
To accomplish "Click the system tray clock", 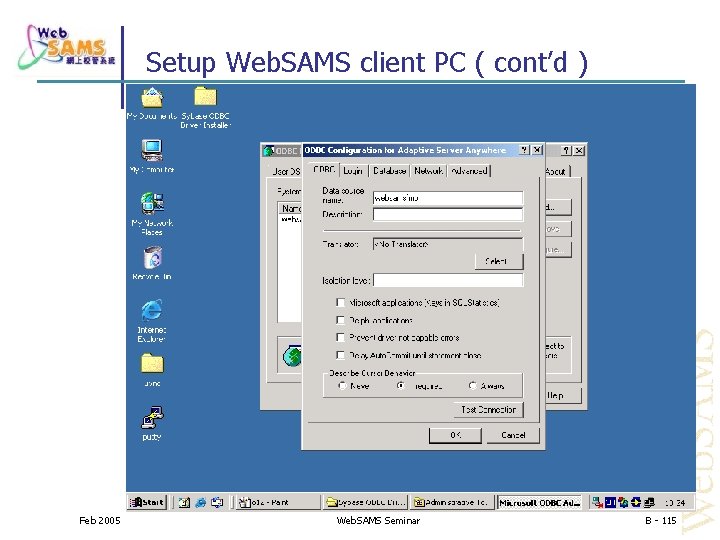I will coord(675,503).
